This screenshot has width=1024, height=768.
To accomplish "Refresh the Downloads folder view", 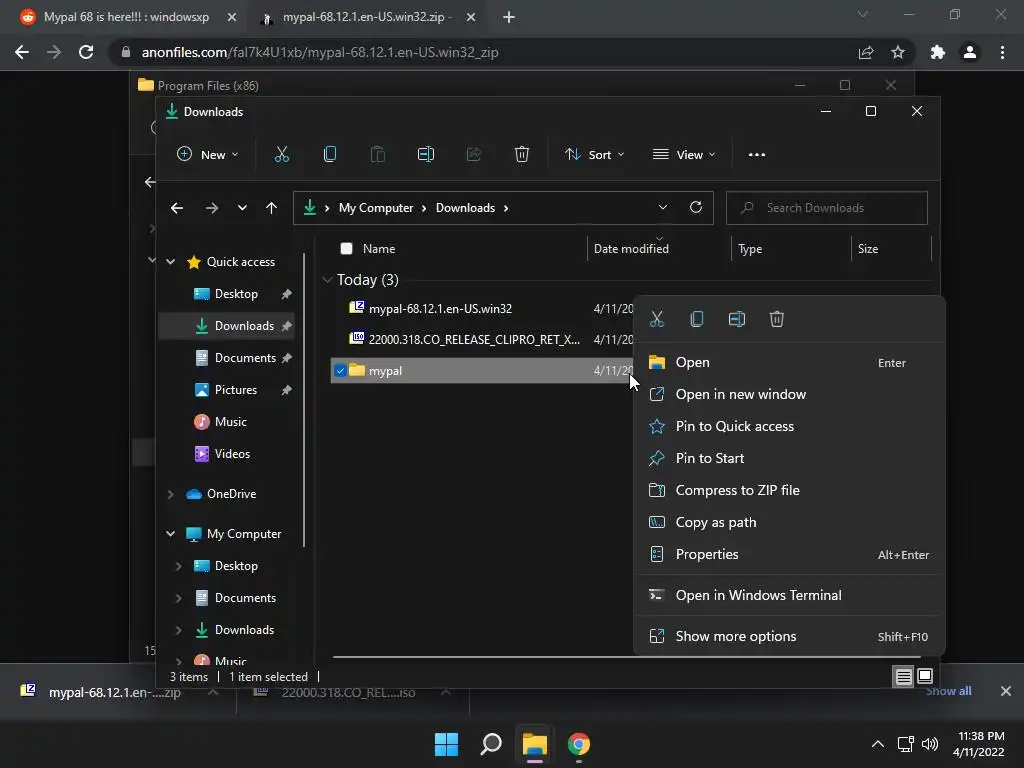I will [696, 208].
